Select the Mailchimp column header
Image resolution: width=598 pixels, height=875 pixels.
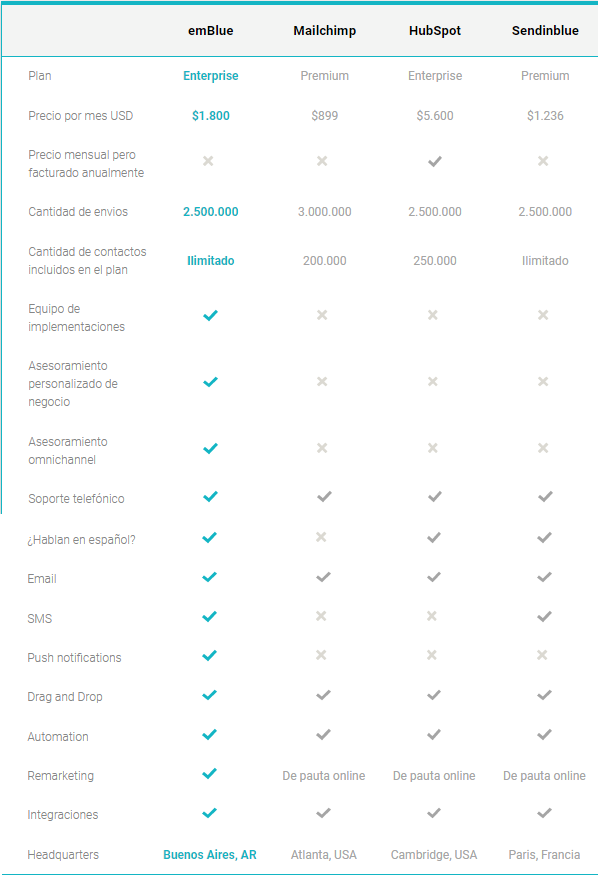point(325,31)
